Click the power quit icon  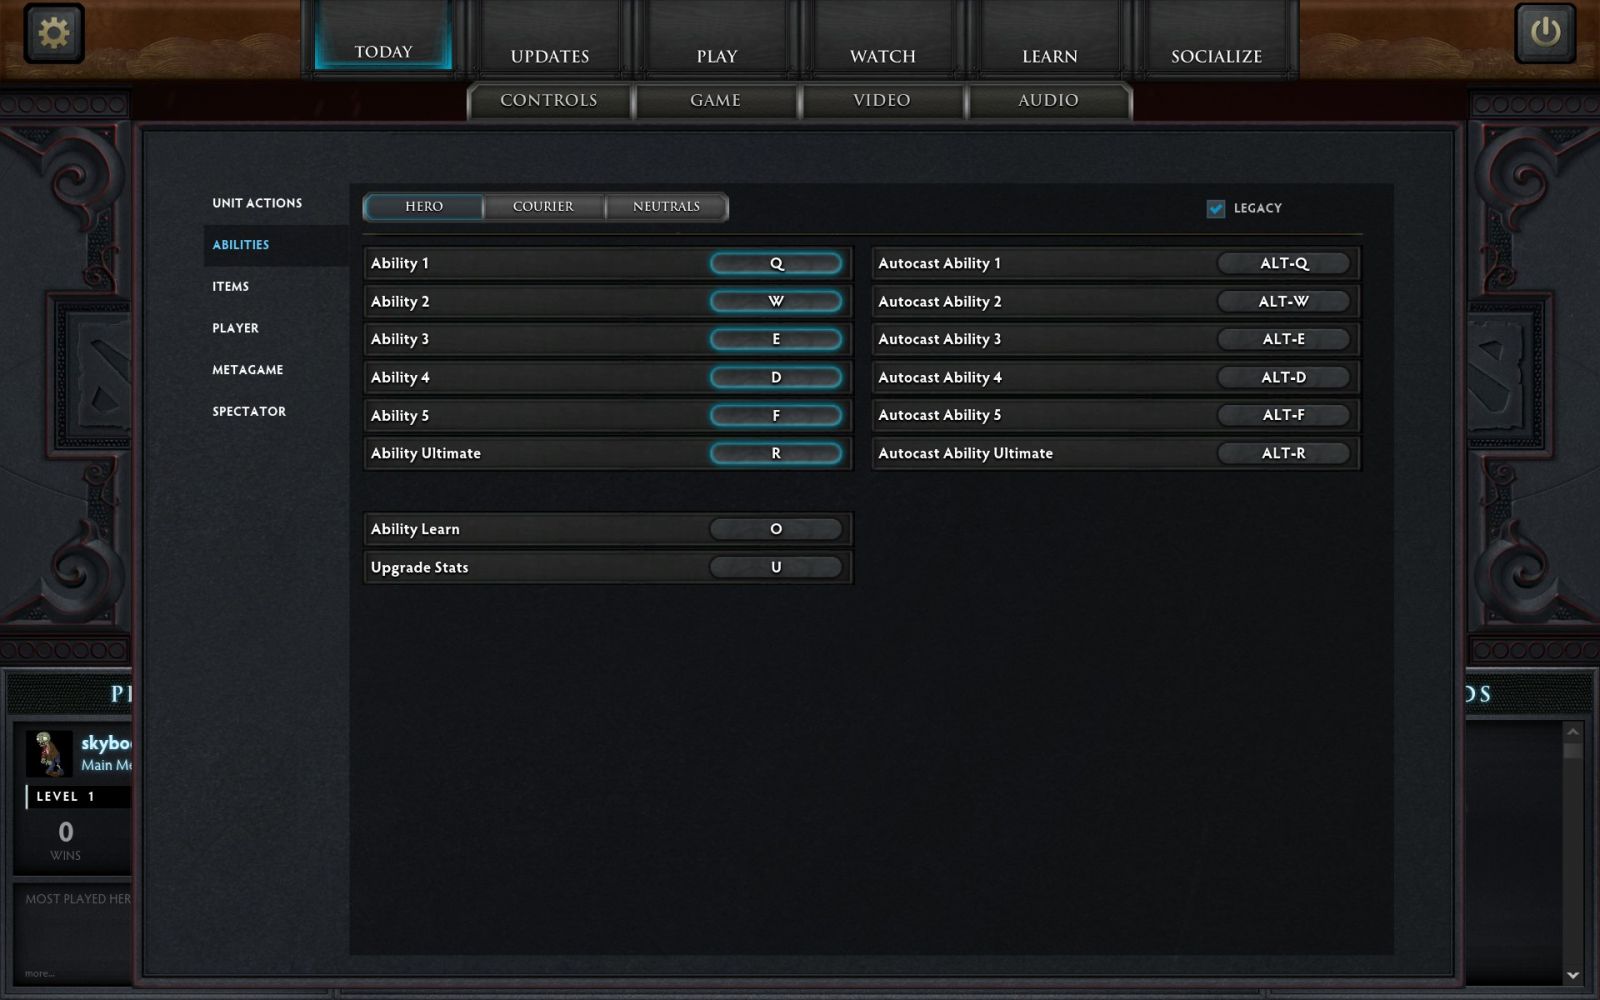click(1545, 33)
